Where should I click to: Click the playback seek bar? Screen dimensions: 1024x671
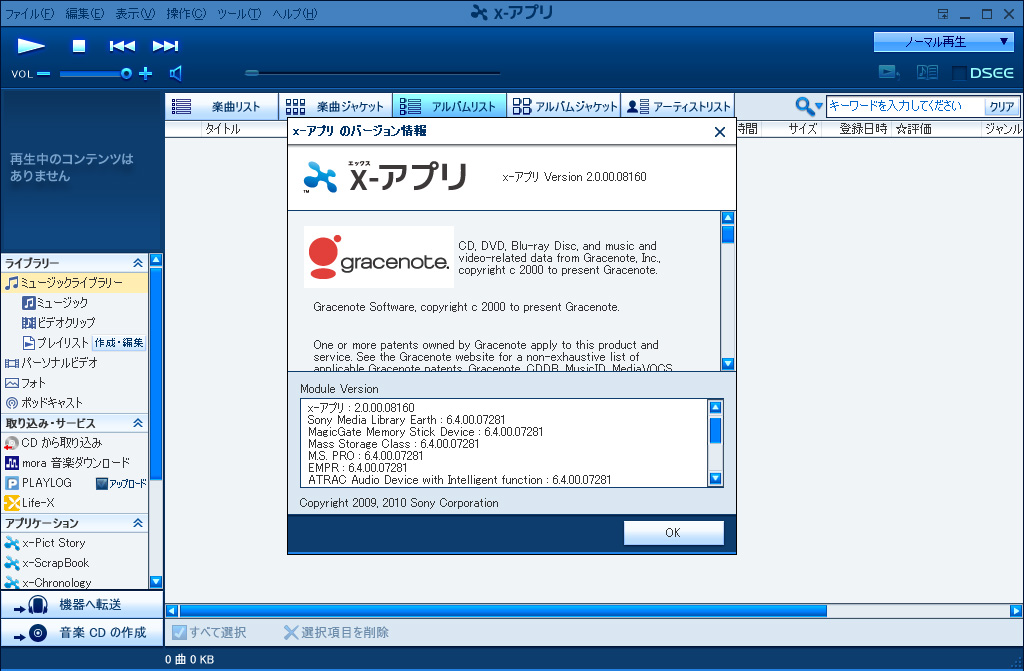pos(372,73)
